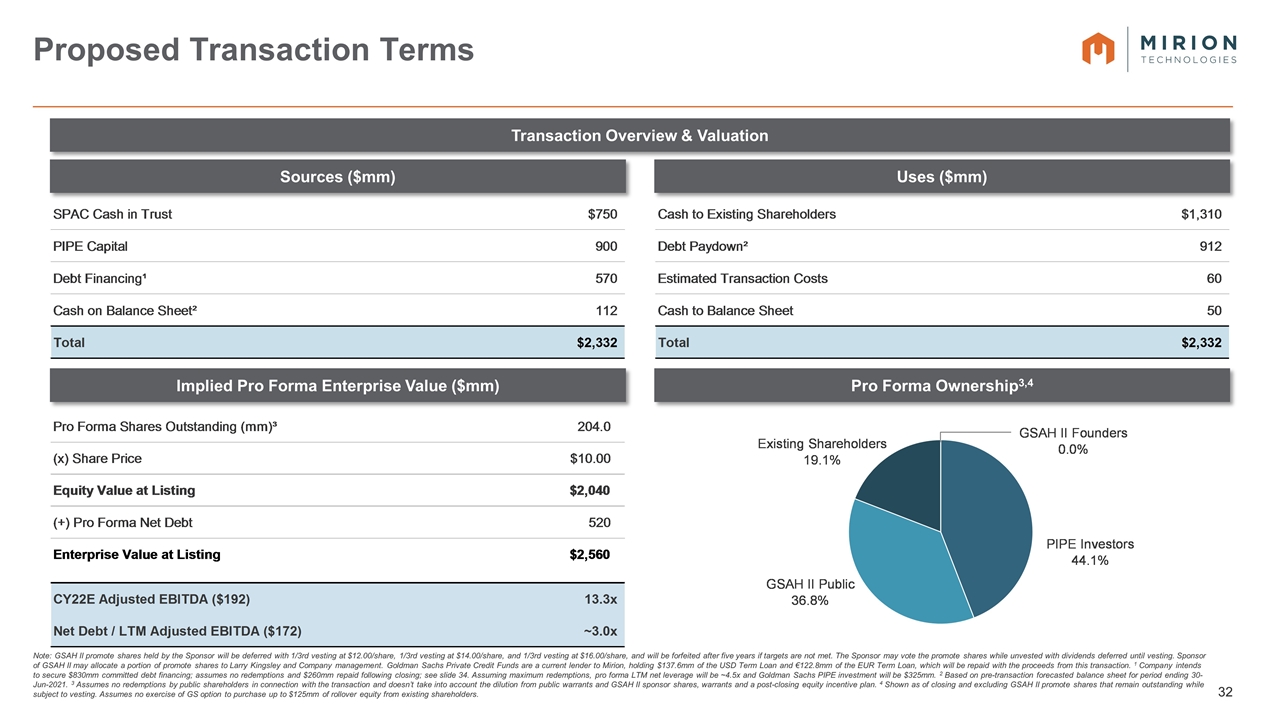
Task: Select the PIPE Investors pie slice
Action: point(985,510)
